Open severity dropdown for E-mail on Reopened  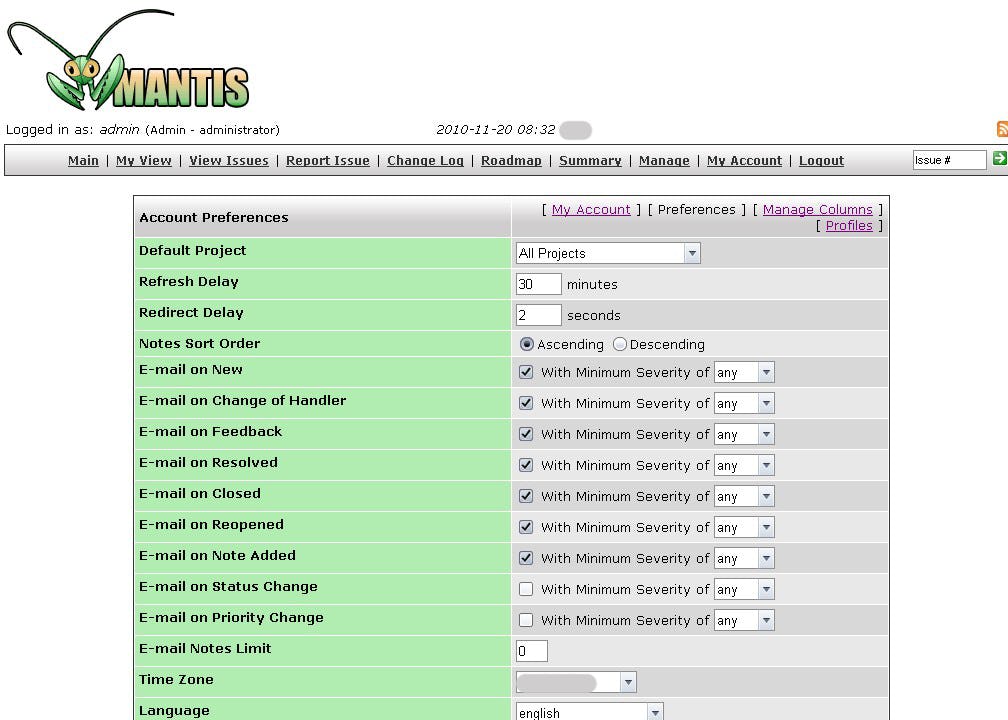pyautogui.click(x=744, y=527)
